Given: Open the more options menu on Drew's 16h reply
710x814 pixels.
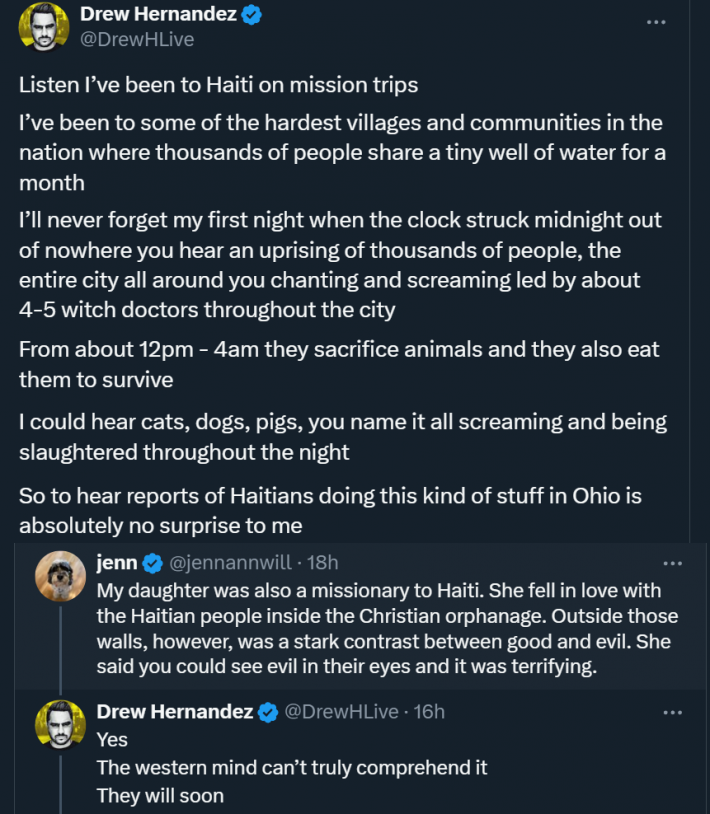Looking at the screenshot, I should coord(673,712).
